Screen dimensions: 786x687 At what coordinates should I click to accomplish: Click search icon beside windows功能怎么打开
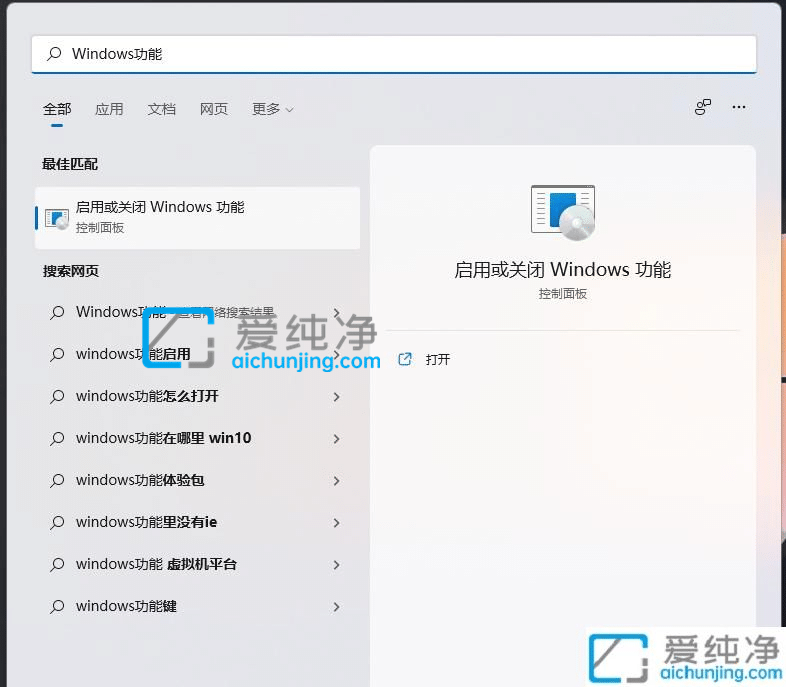[57, 397]
